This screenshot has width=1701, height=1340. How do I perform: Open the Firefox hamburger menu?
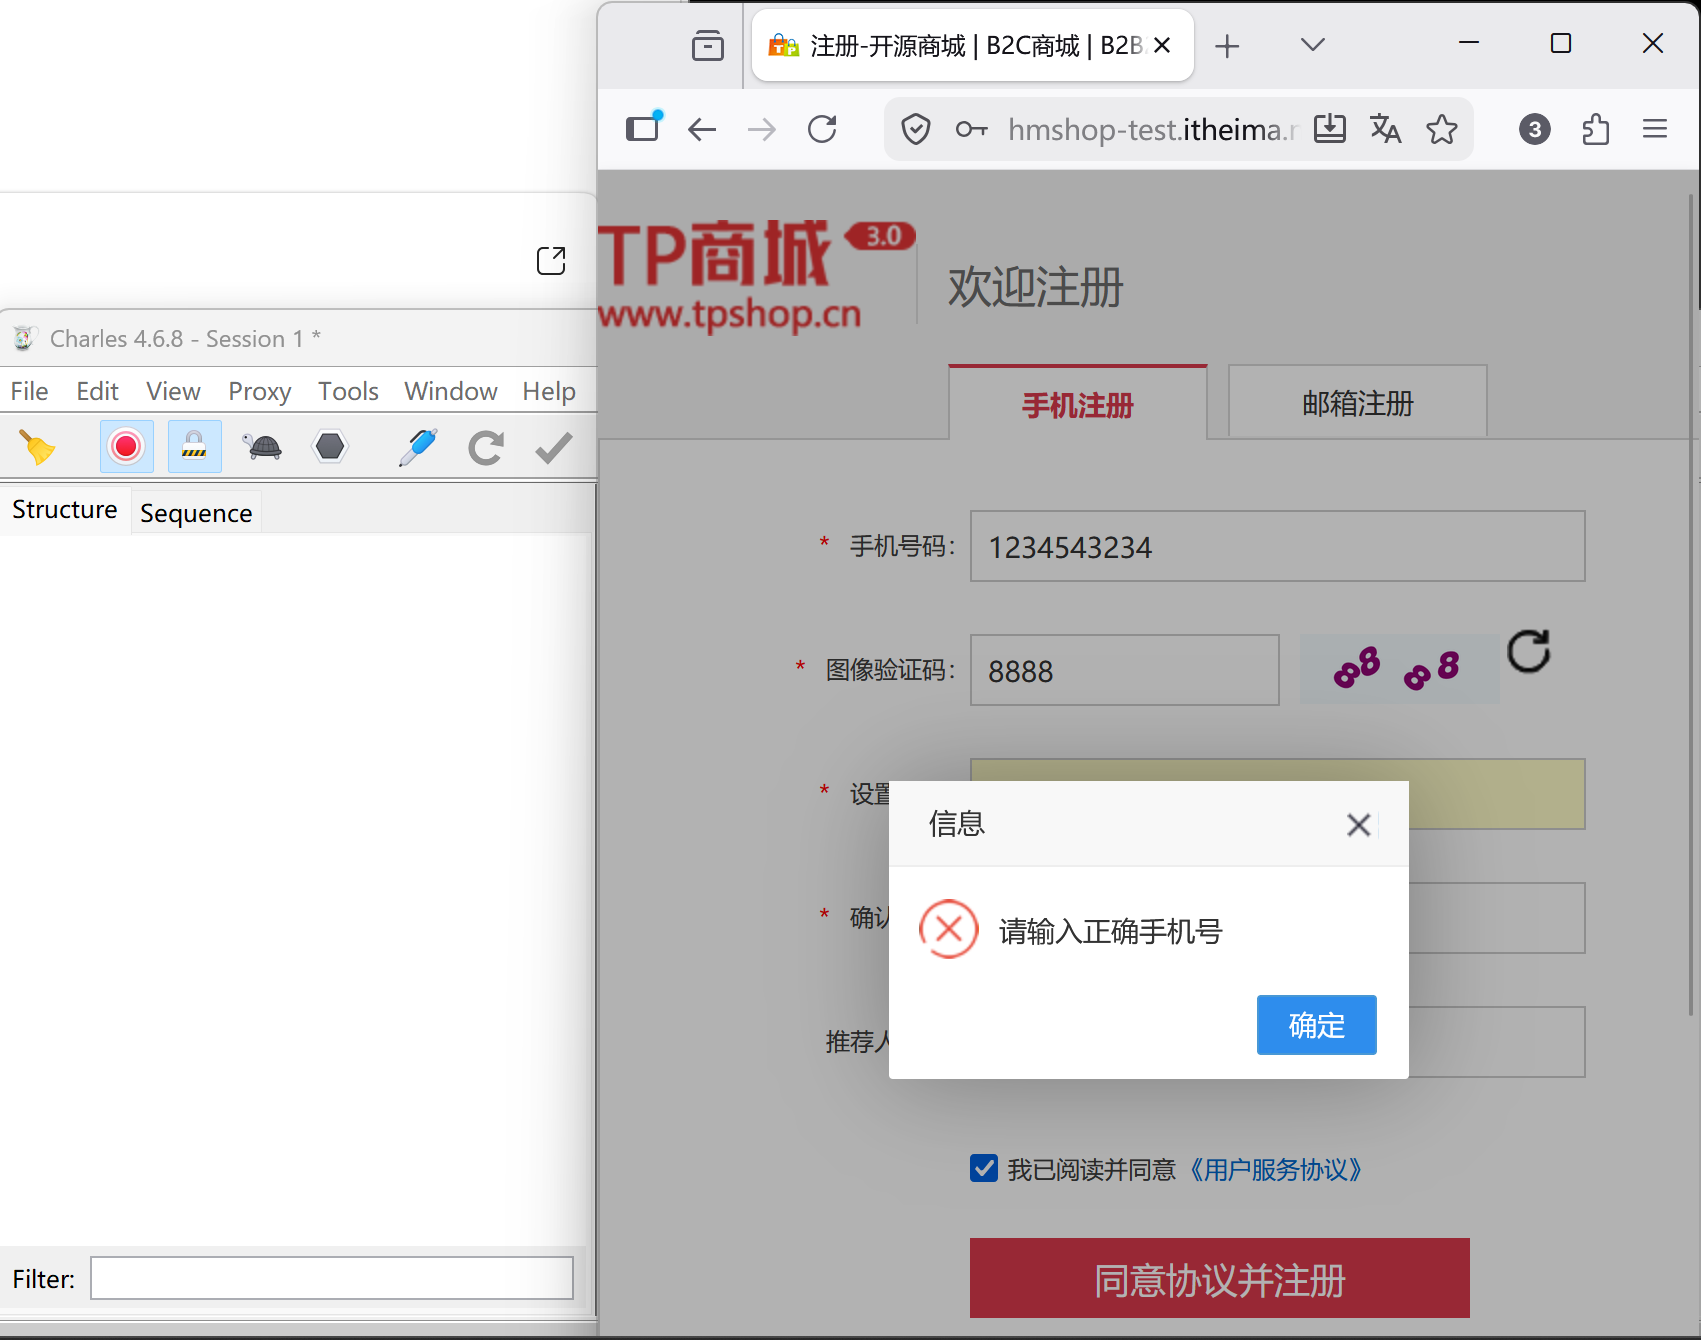pos(1655,129)
